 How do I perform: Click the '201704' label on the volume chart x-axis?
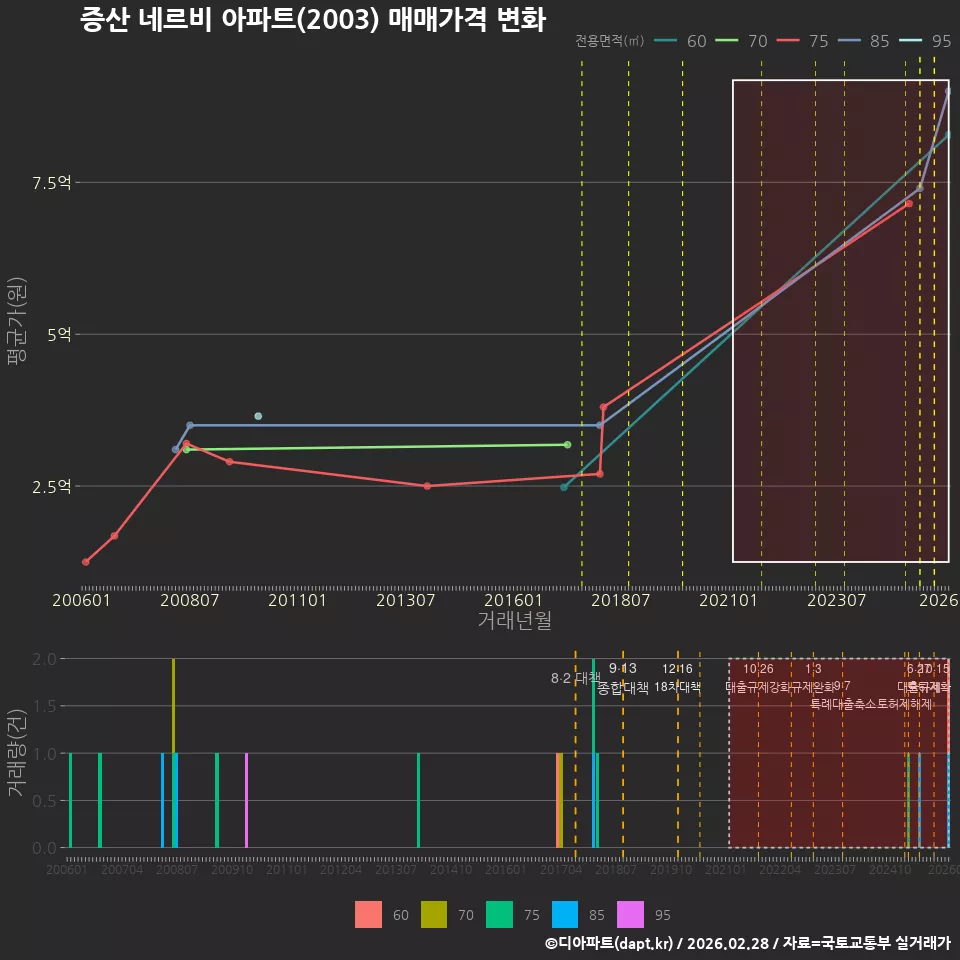click(561, 869)
